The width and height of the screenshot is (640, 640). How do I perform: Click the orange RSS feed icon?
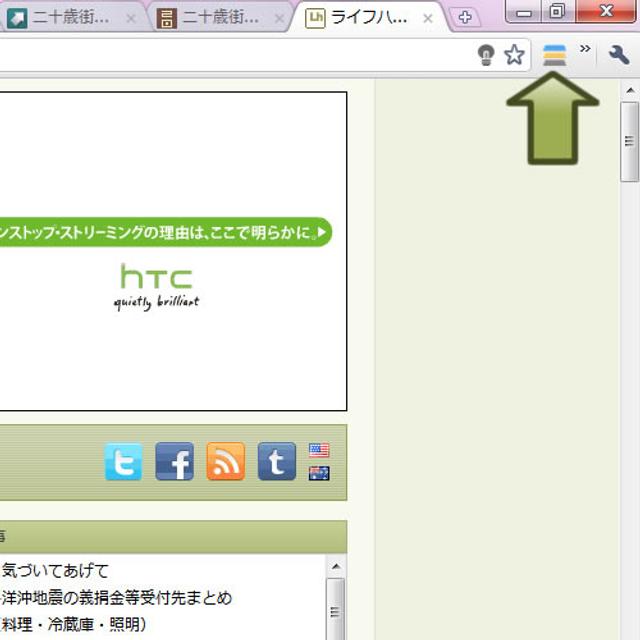tap(226, 462)
